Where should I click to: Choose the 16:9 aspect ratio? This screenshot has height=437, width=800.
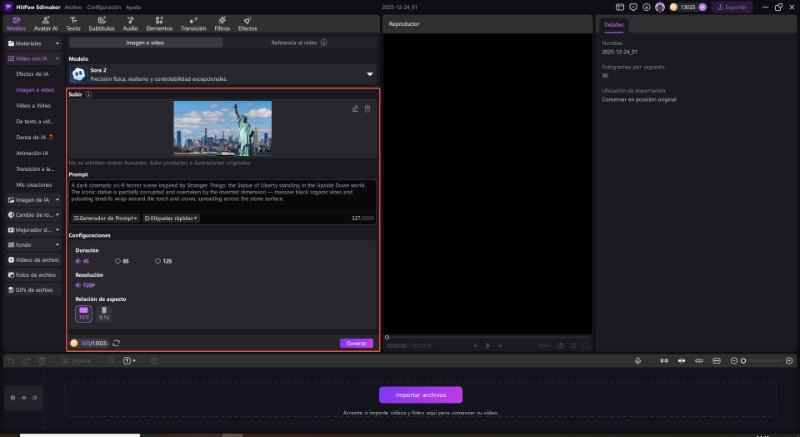(84, 314)
